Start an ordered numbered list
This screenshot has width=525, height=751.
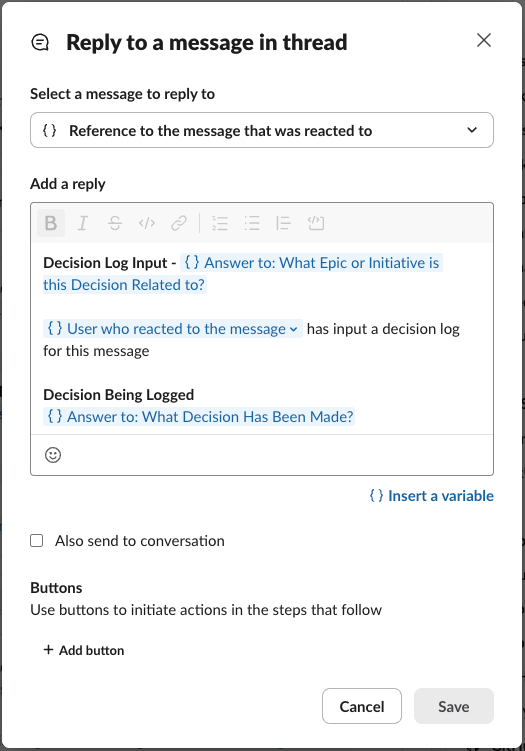click(x=220, y=223)
